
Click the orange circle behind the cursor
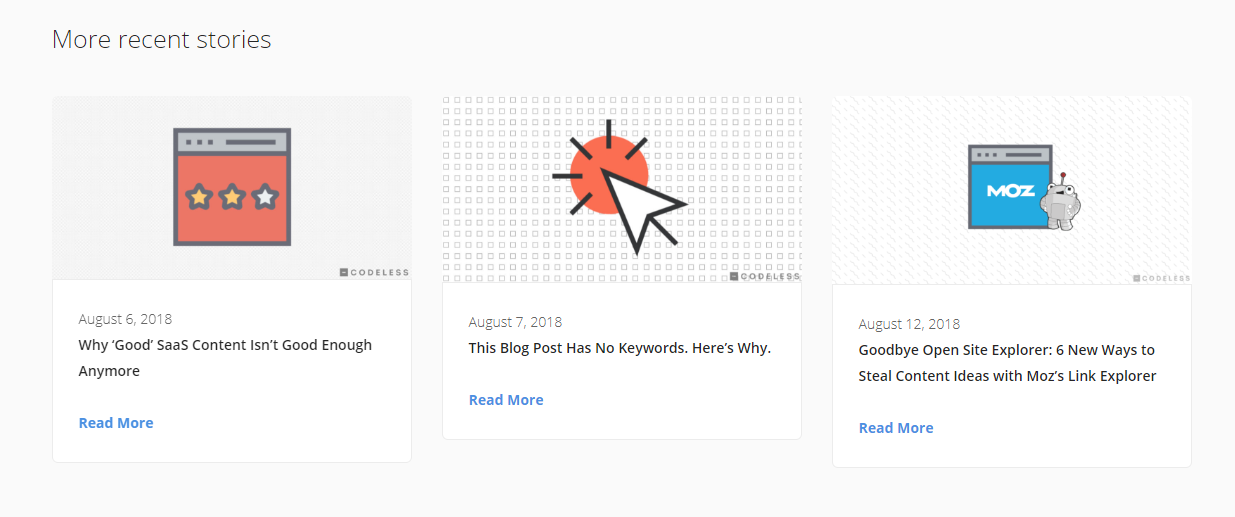coord(608,175)
